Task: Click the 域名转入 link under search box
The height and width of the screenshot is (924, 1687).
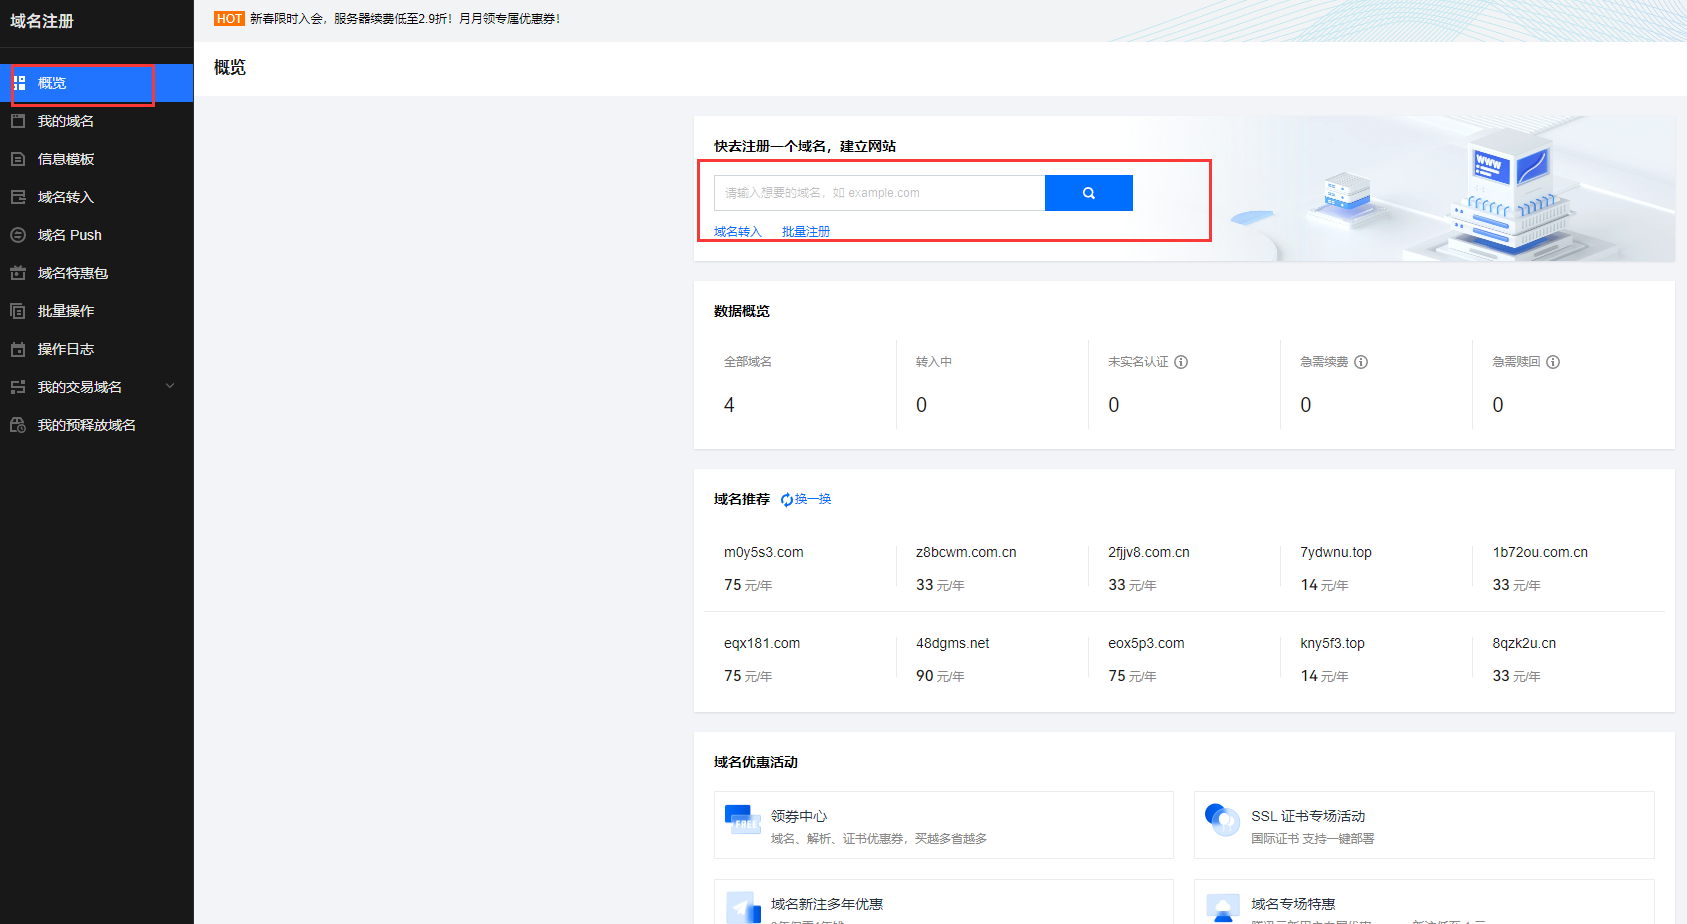Action: coord(738,232)
